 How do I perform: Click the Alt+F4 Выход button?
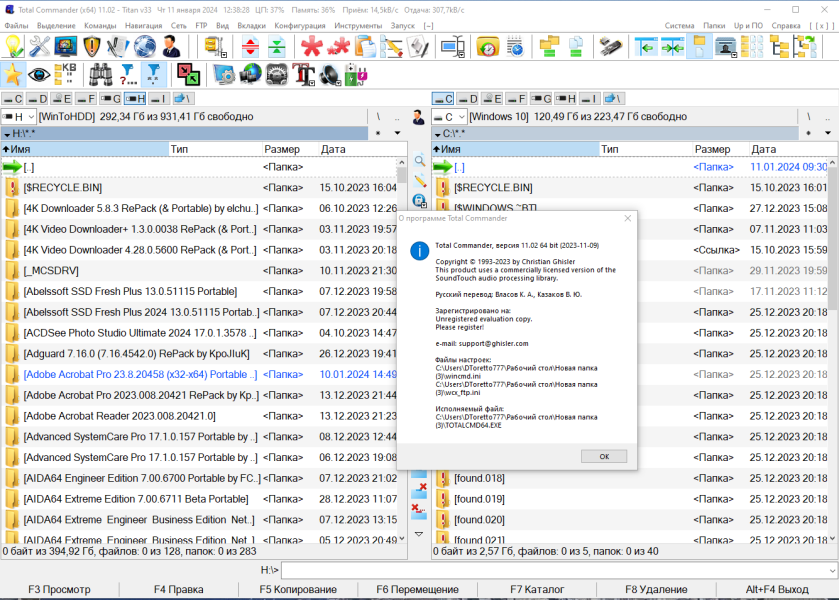click(777, 589)
